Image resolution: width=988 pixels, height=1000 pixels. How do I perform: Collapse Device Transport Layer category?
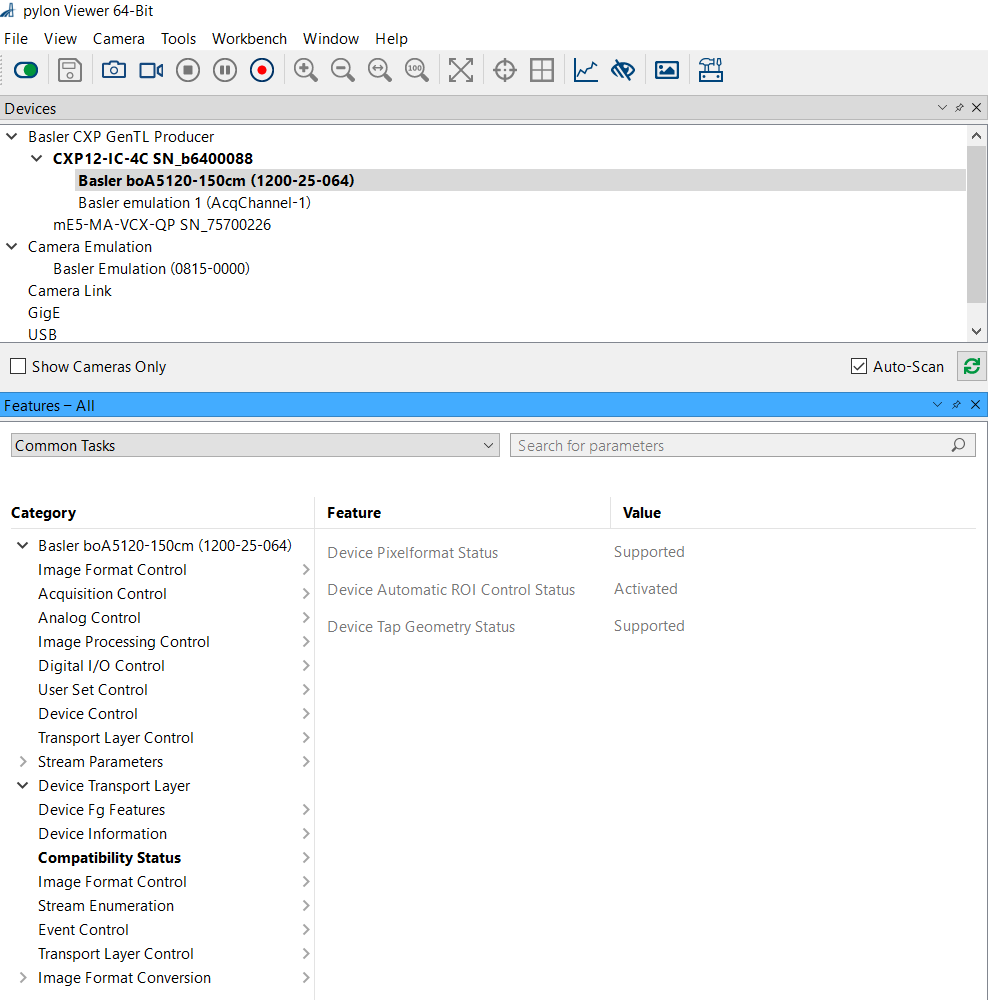pyautogui.click(x=22, y=785)
